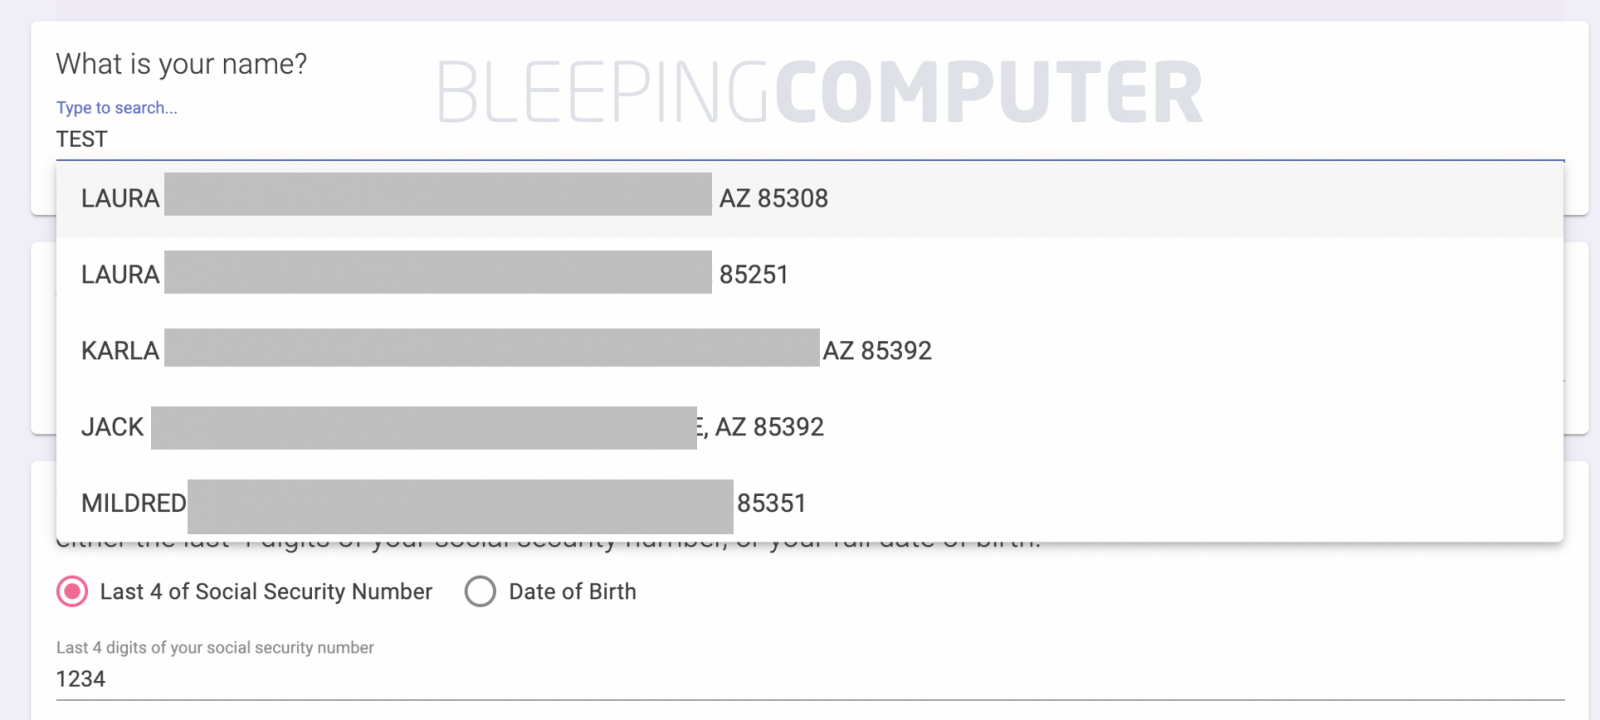Click the 'AZ 85392' text in KARLA row
1600x720 pixels.
tap(877, 351)
